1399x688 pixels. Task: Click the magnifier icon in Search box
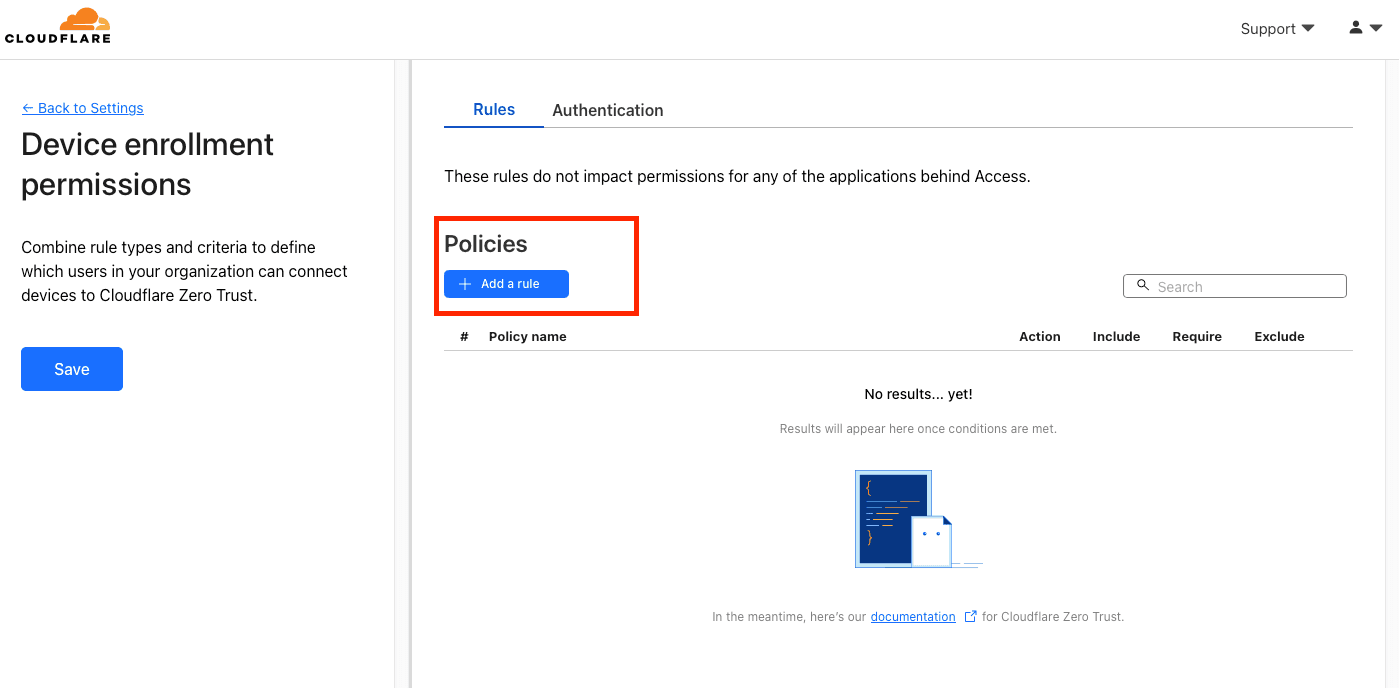click(1143, 286)
